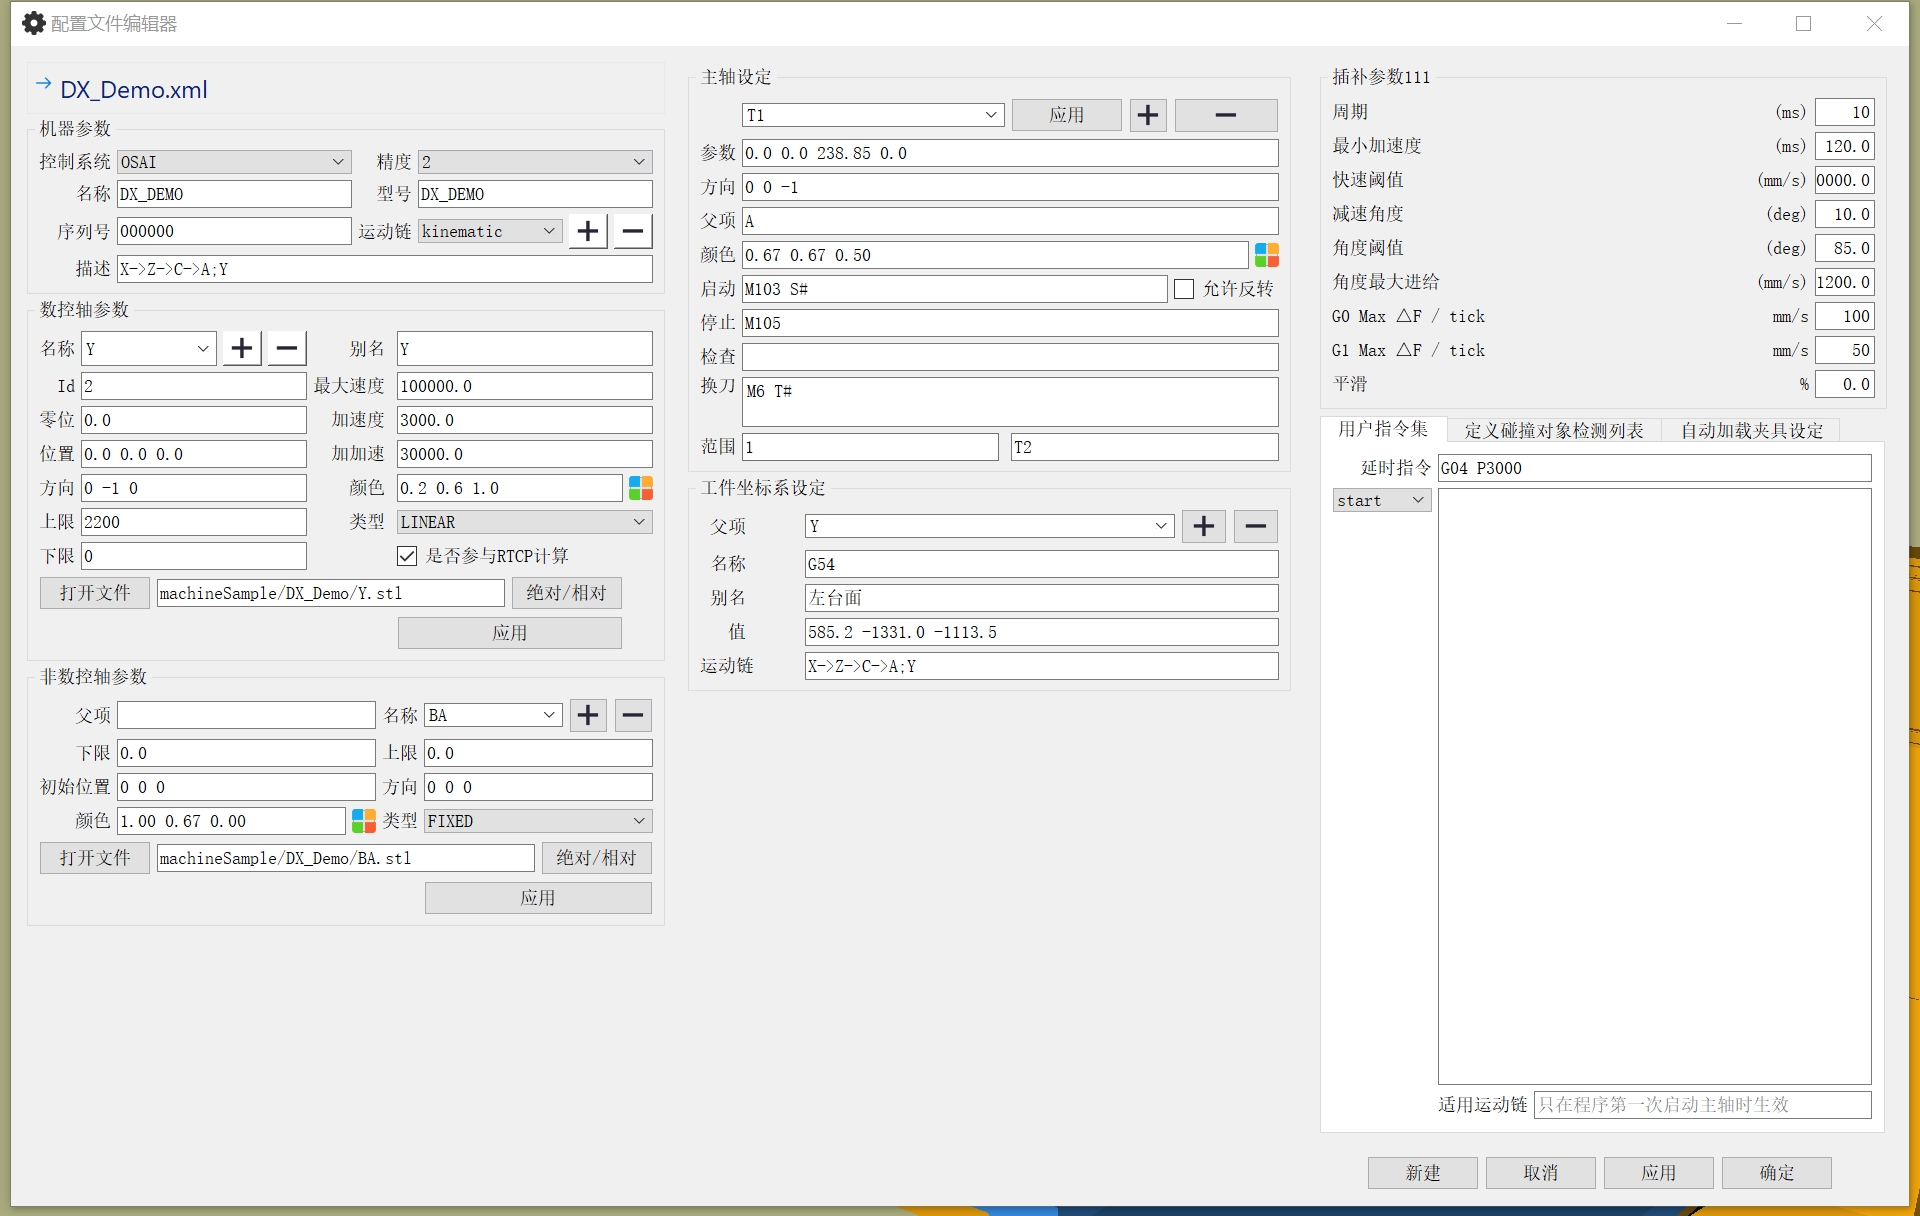The image size is (1920, 1216).
Task: Click the 取消 button
Action: point(1541,1173)
